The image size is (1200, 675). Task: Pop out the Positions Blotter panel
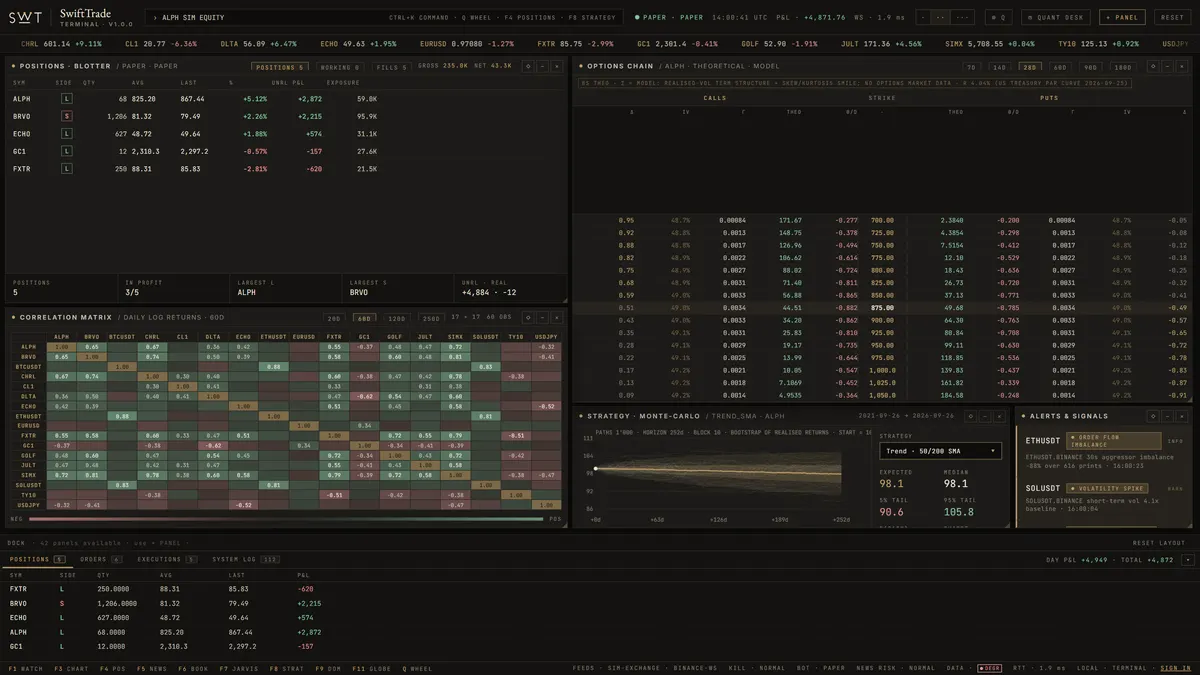click(528, 66)
